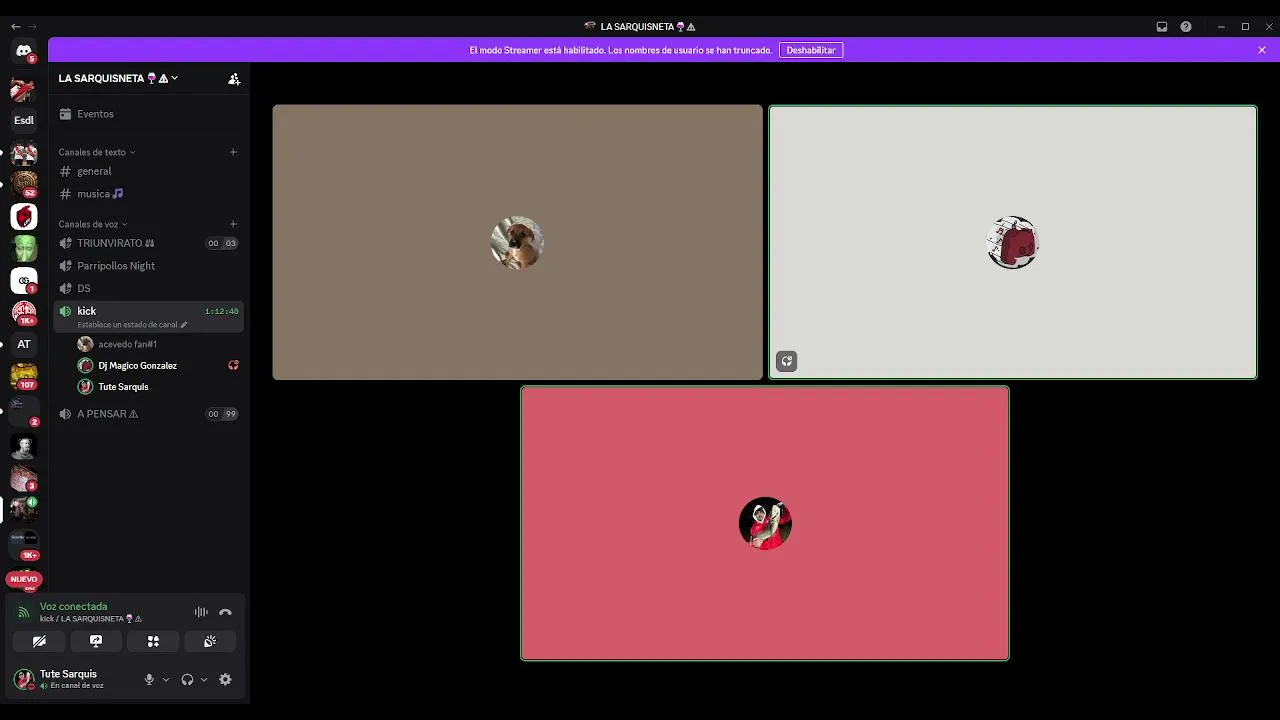This screenshot has width=1280, height=720.
Task: Open server with 107 notification badge
Action: (24, 376)
